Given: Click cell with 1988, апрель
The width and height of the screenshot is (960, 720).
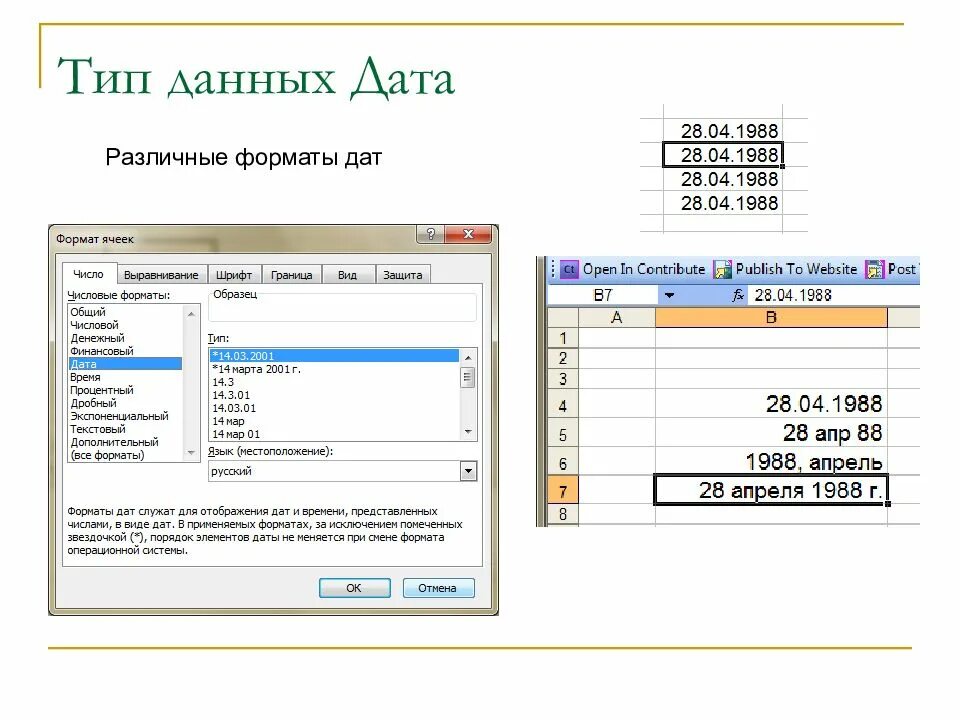Looking at the screenshot, I should 771,461.
